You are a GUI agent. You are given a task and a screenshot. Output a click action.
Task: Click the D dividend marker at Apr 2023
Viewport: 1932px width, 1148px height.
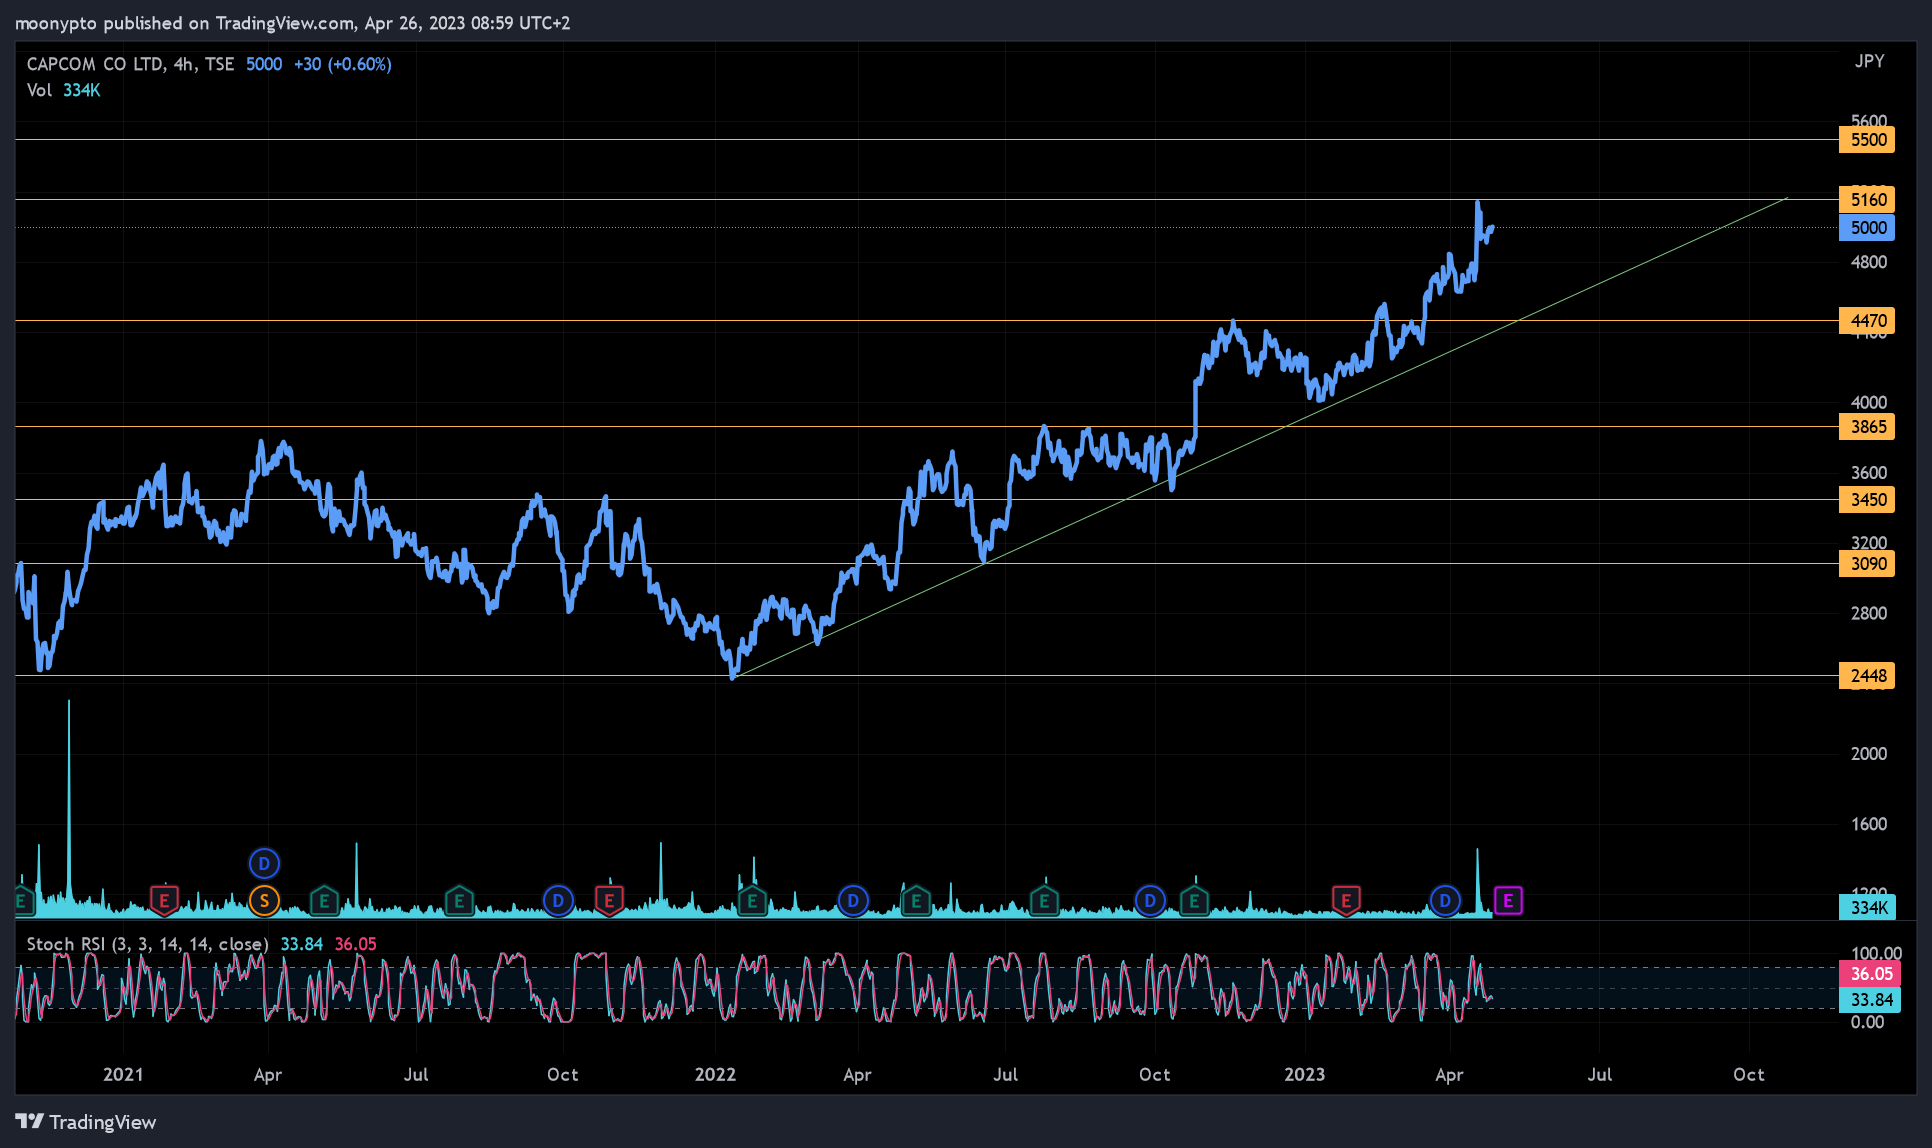click(x=1445, y=901)
